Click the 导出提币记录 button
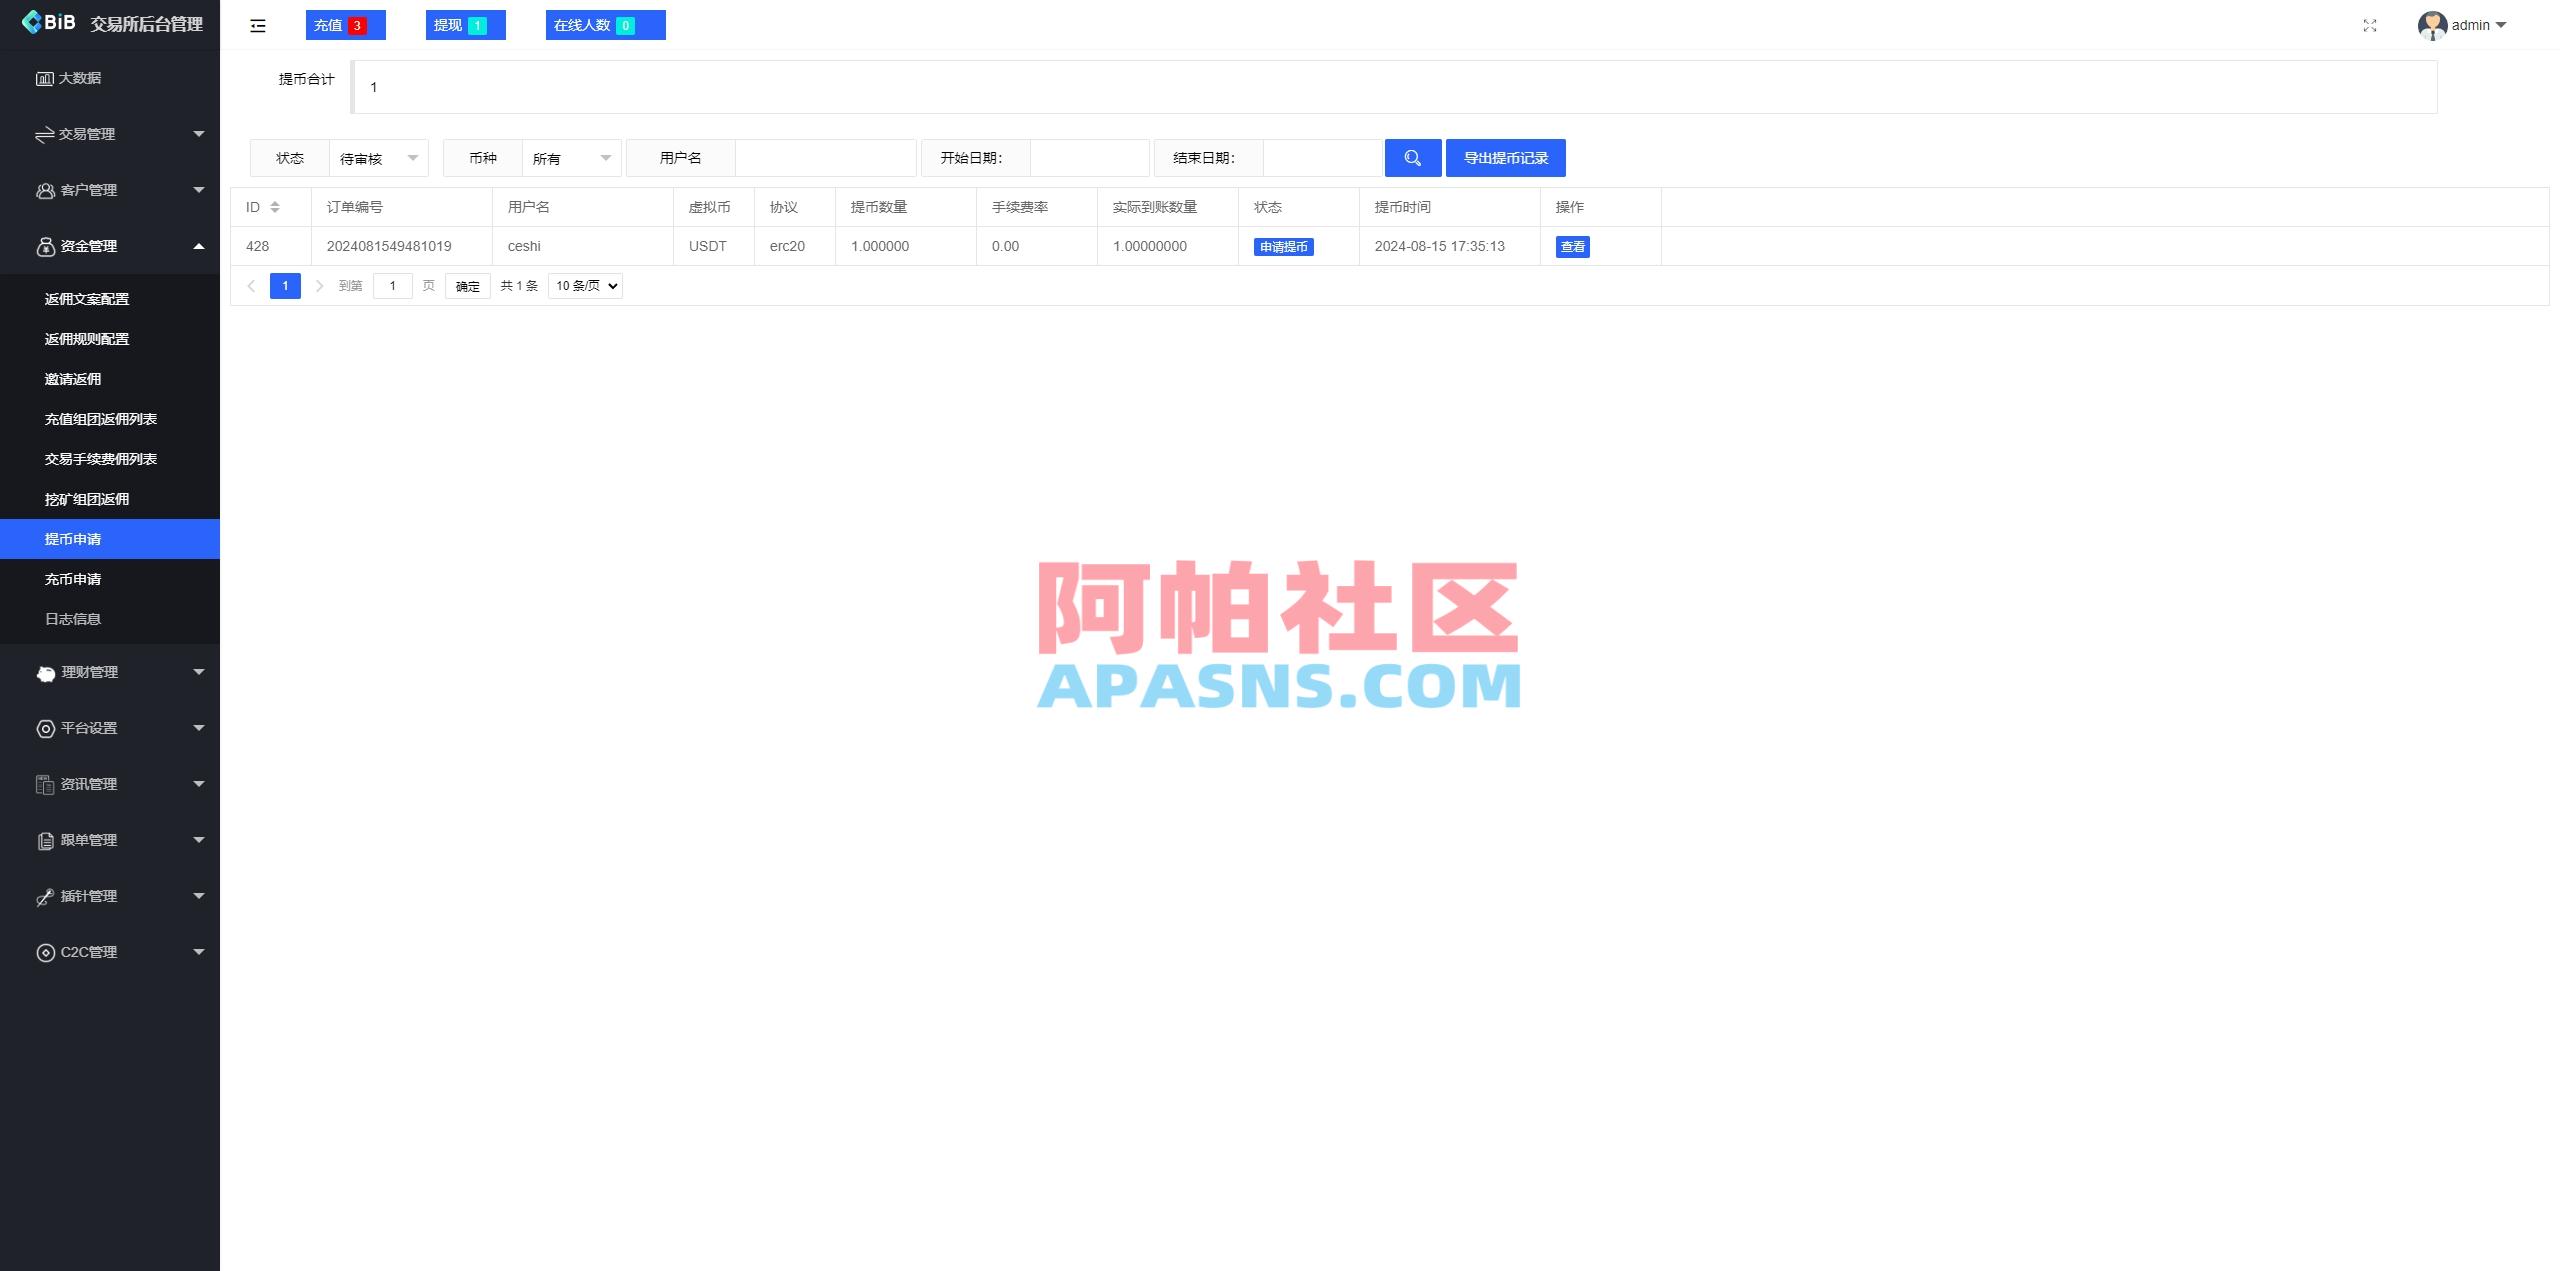Viewport: 2560px width, 1271px height. coord(1505,157)
